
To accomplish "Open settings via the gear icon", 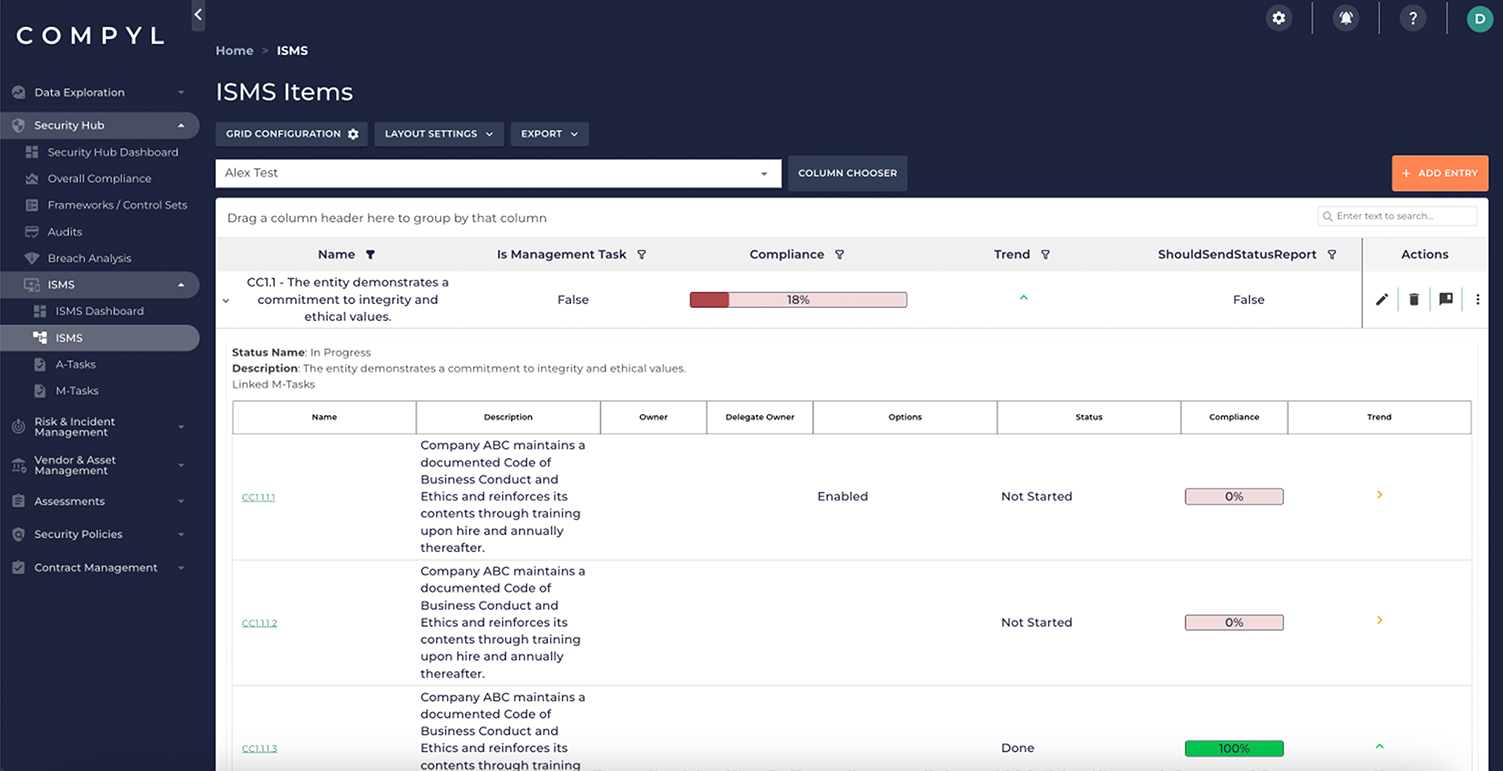I will [x=1279, y=17].
